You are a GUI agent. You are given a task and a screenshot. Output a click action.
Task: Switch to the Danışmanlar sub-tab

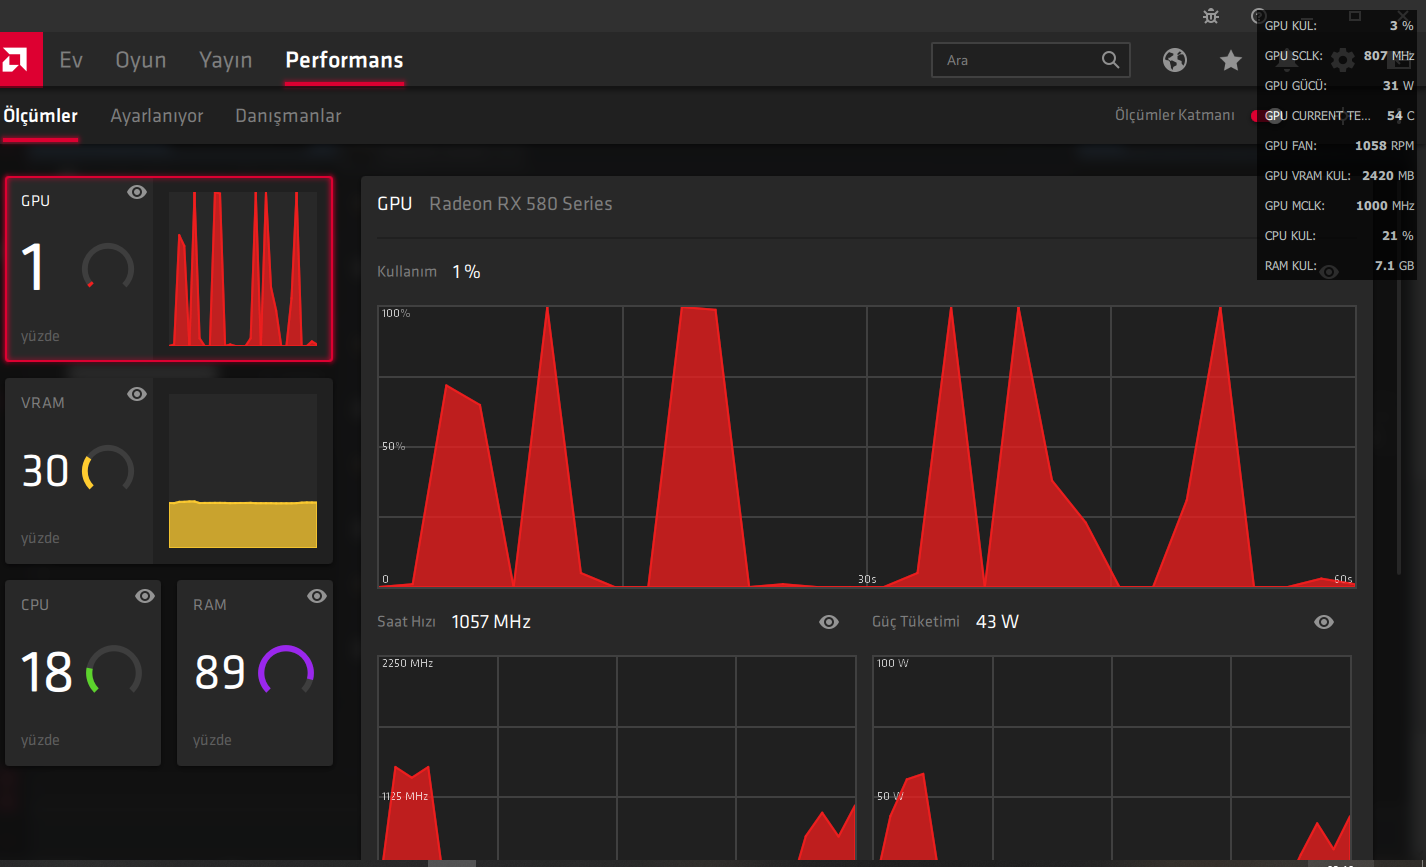288,116
